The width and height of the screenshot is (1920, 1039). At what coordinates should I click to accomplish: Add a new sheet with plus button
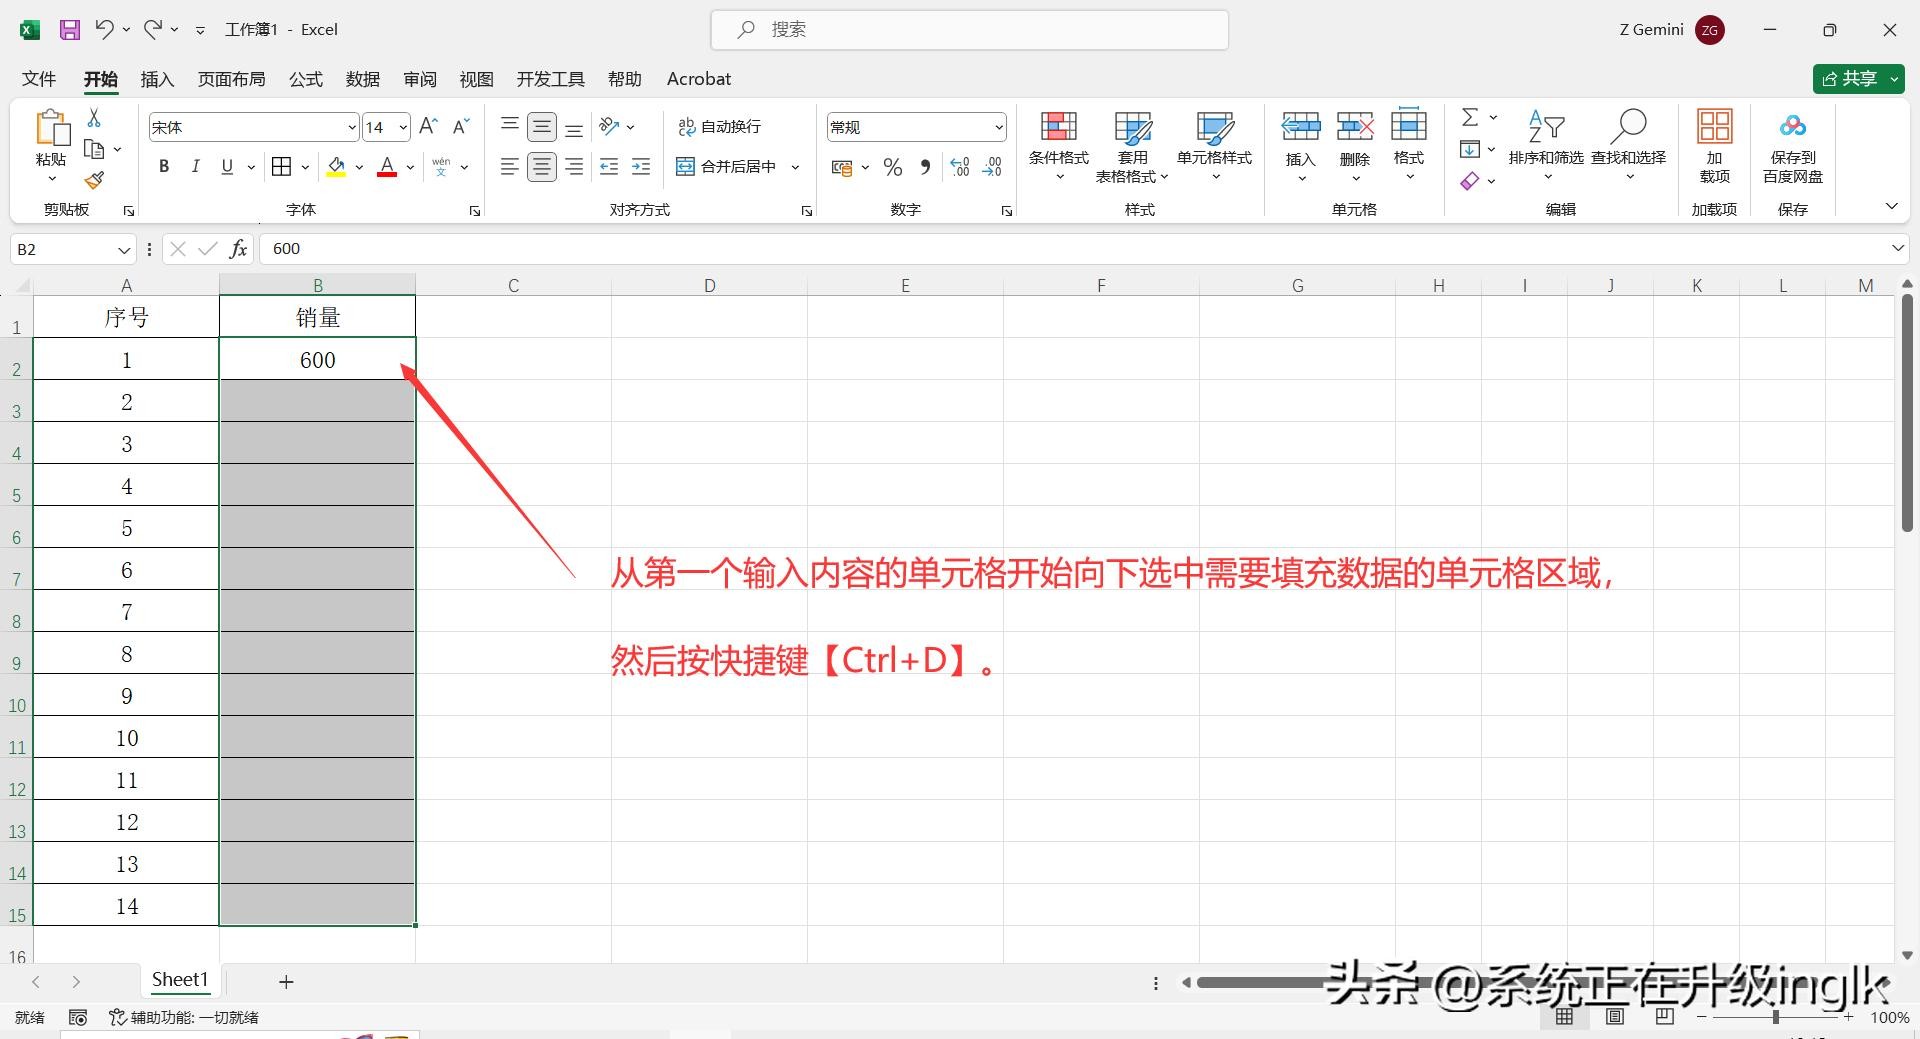pos(286,982)
